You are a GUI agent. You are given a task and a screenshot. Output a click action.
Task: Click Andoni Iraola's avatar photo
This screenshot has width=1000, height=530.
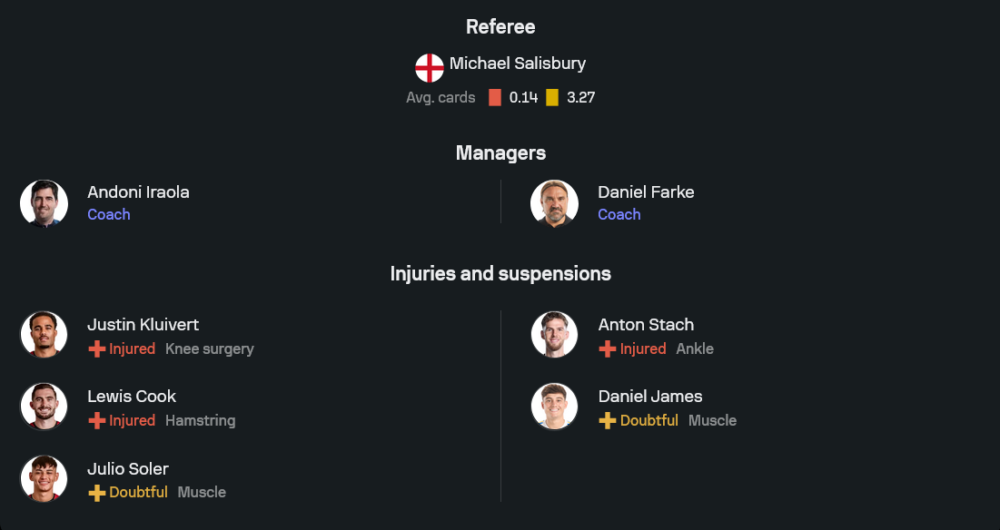44,203
